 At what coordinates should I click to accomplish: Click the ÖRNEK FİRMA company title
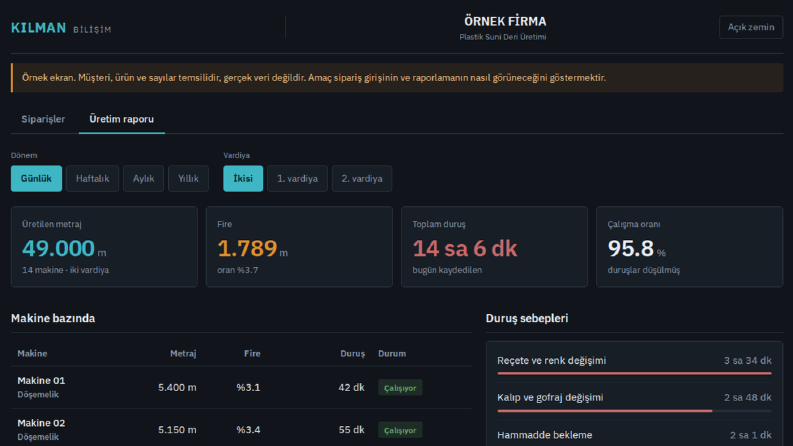click(505, 21)
